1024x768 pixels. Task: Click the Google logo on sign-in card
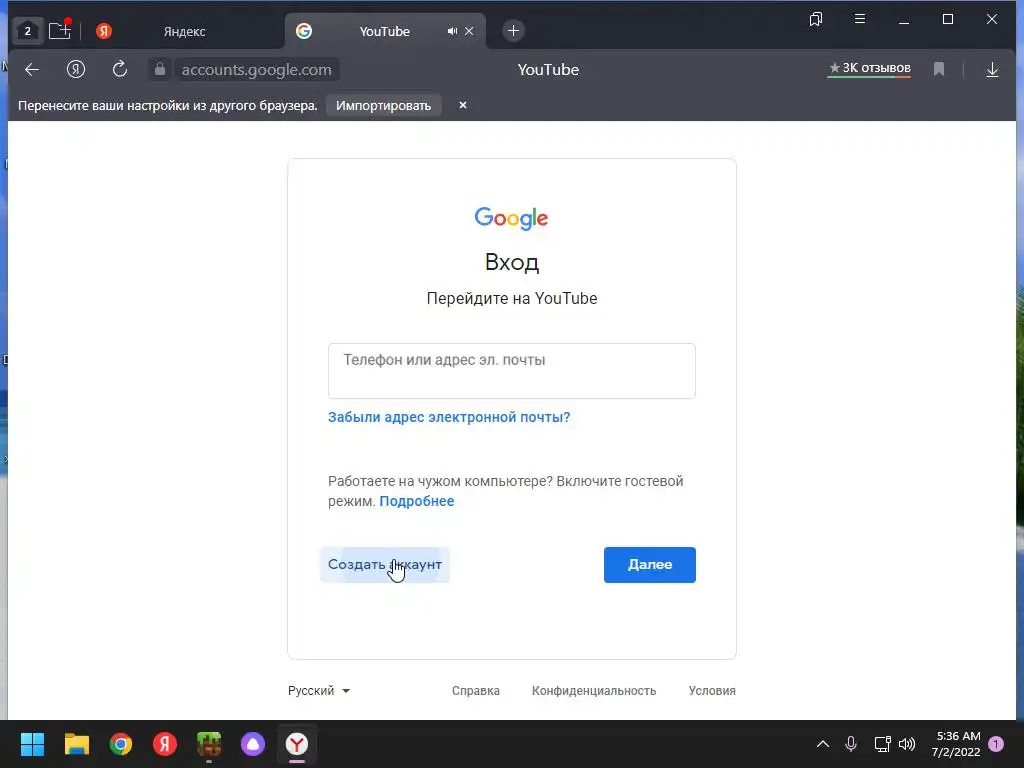click(x=511, y=218)
